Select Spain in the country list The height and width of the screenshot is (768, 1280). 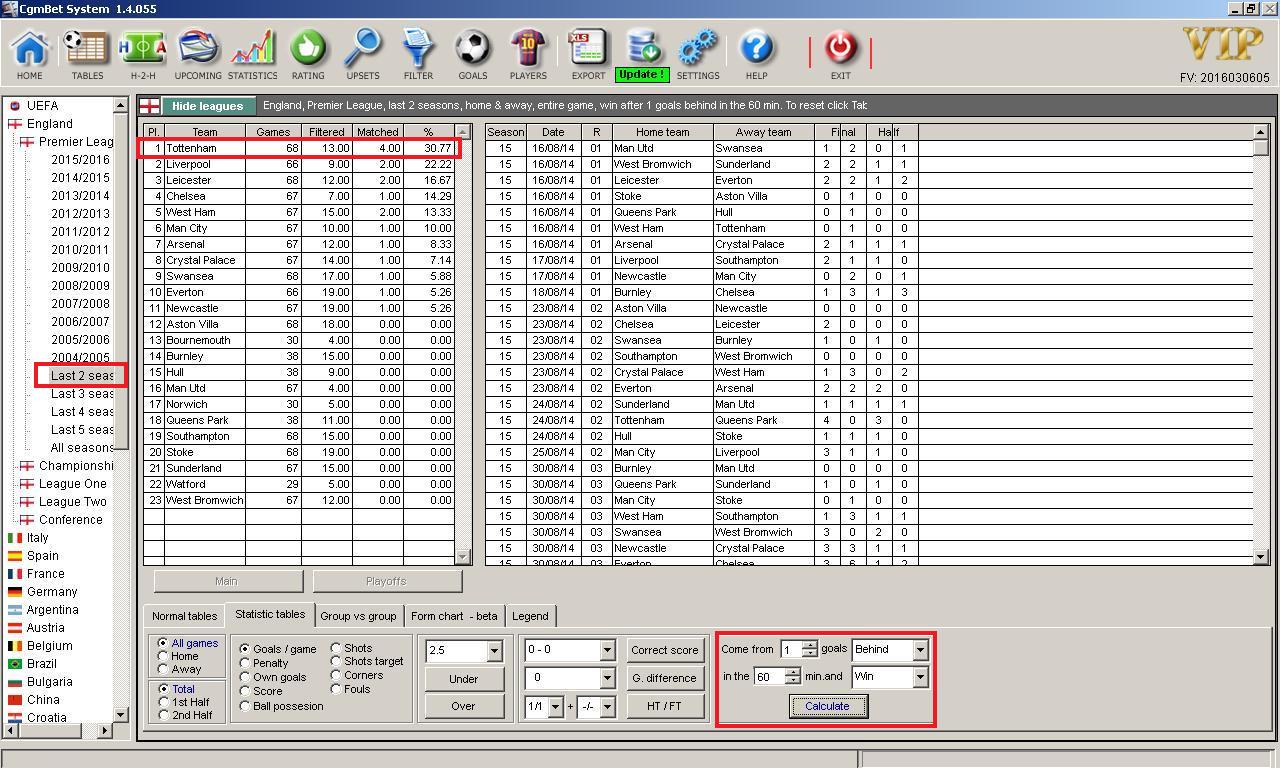point(43,556)
